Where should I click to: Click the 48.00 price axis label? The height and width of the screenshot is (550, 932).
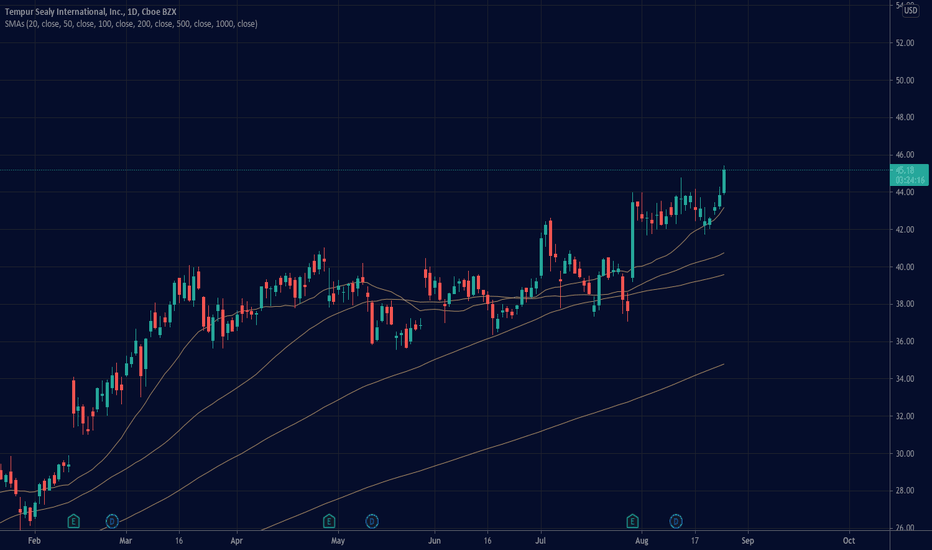(x=905, y=117)
